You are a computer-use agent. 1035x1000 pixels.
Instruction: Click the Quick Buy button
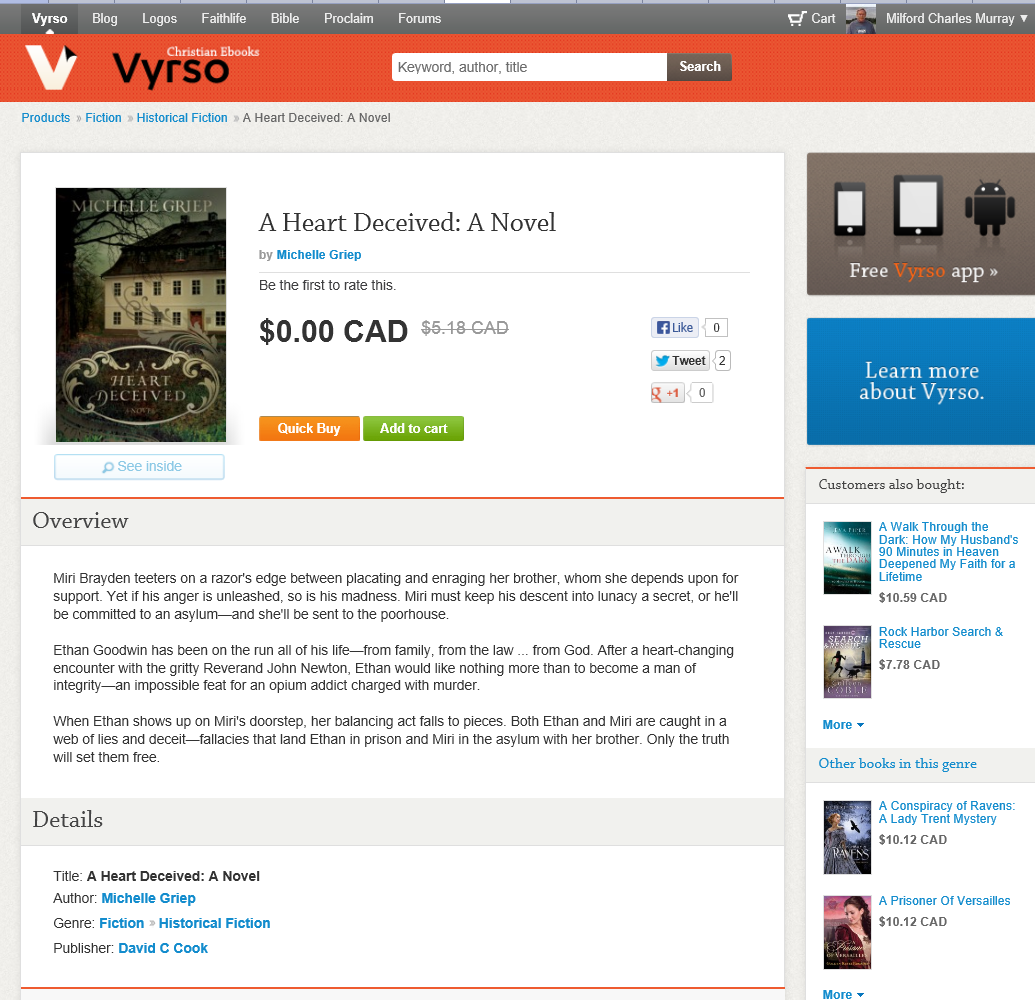[x=309, y=428]
